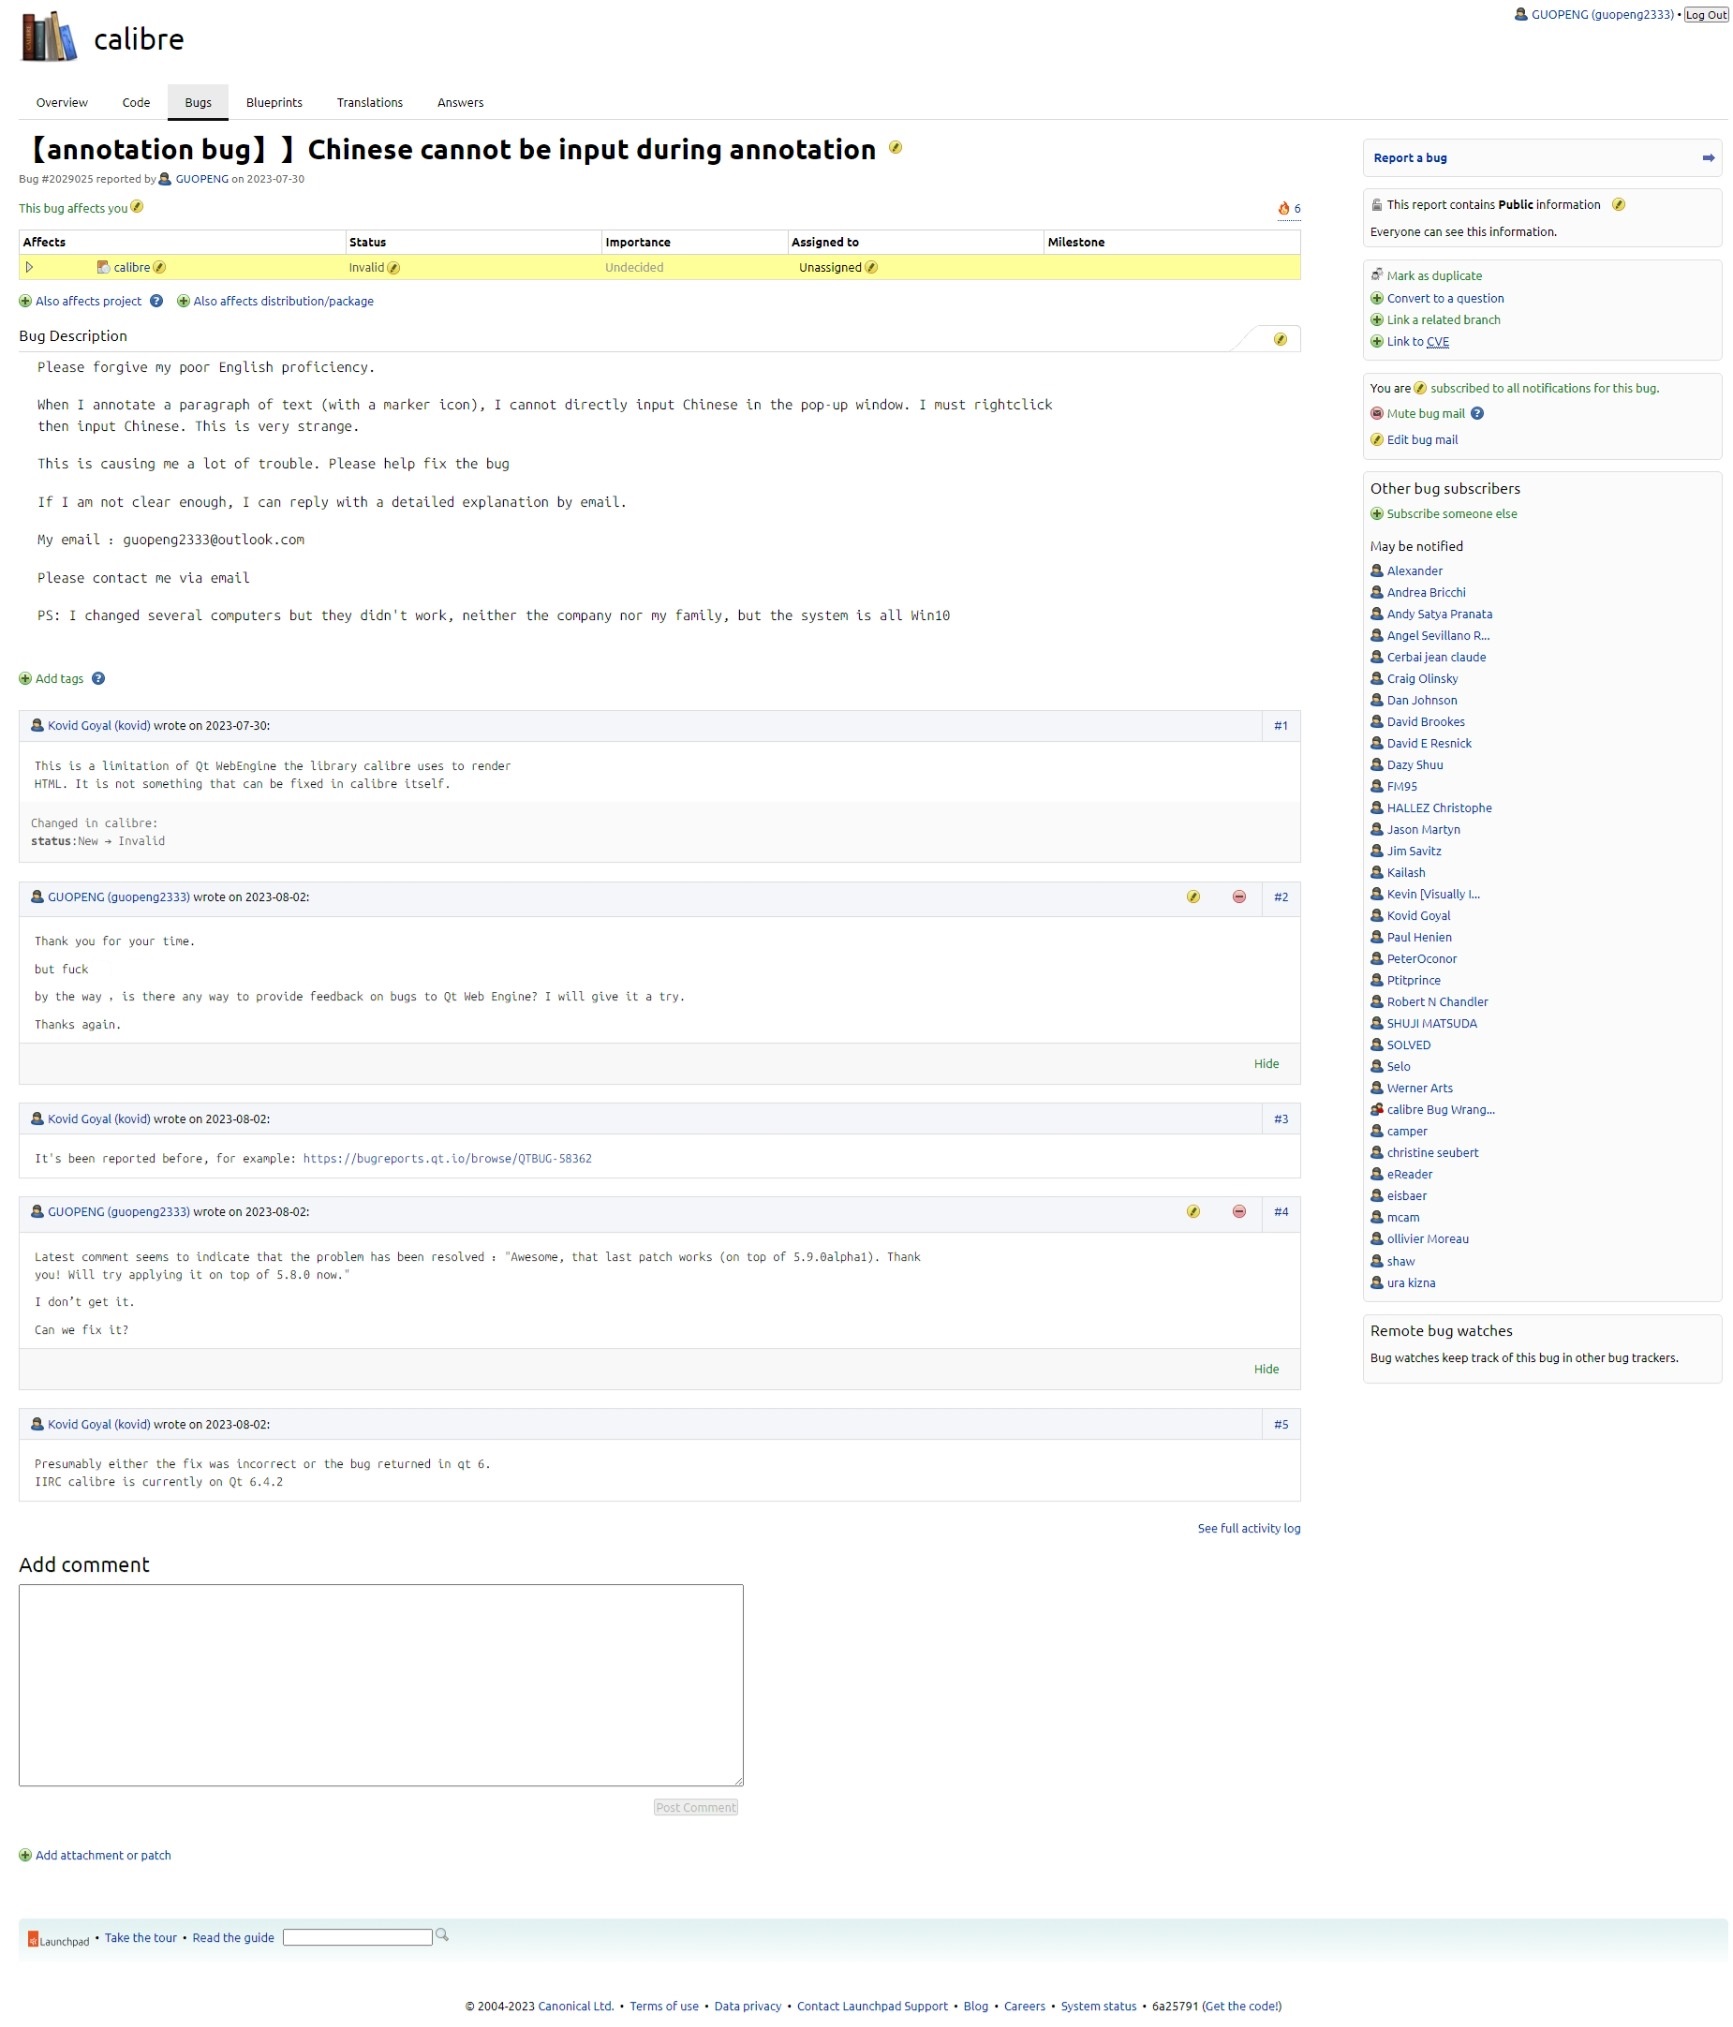Click the footer search input field

[x=357, y=1938]
